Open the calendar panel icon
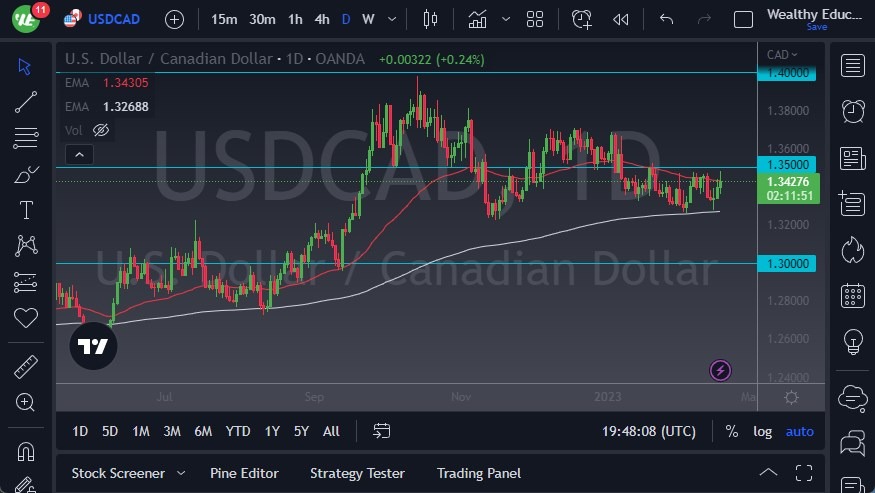 853,295
